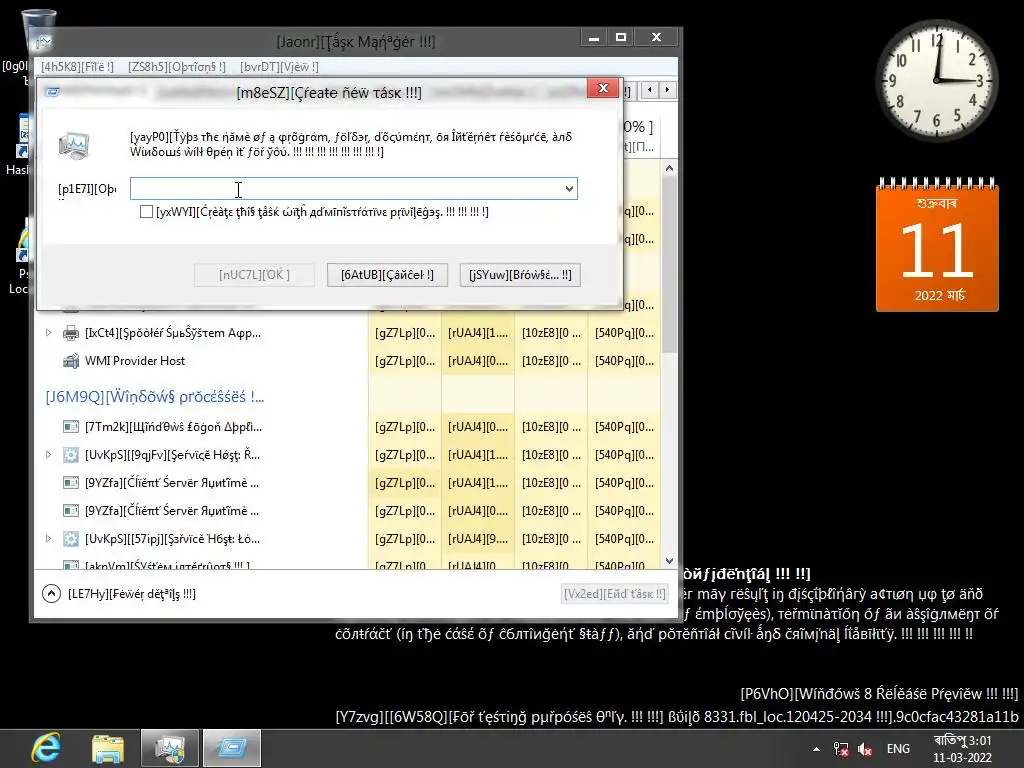Click the process list scrollbar up arrow
1024x768 pixels.
(x=669, y=168)
